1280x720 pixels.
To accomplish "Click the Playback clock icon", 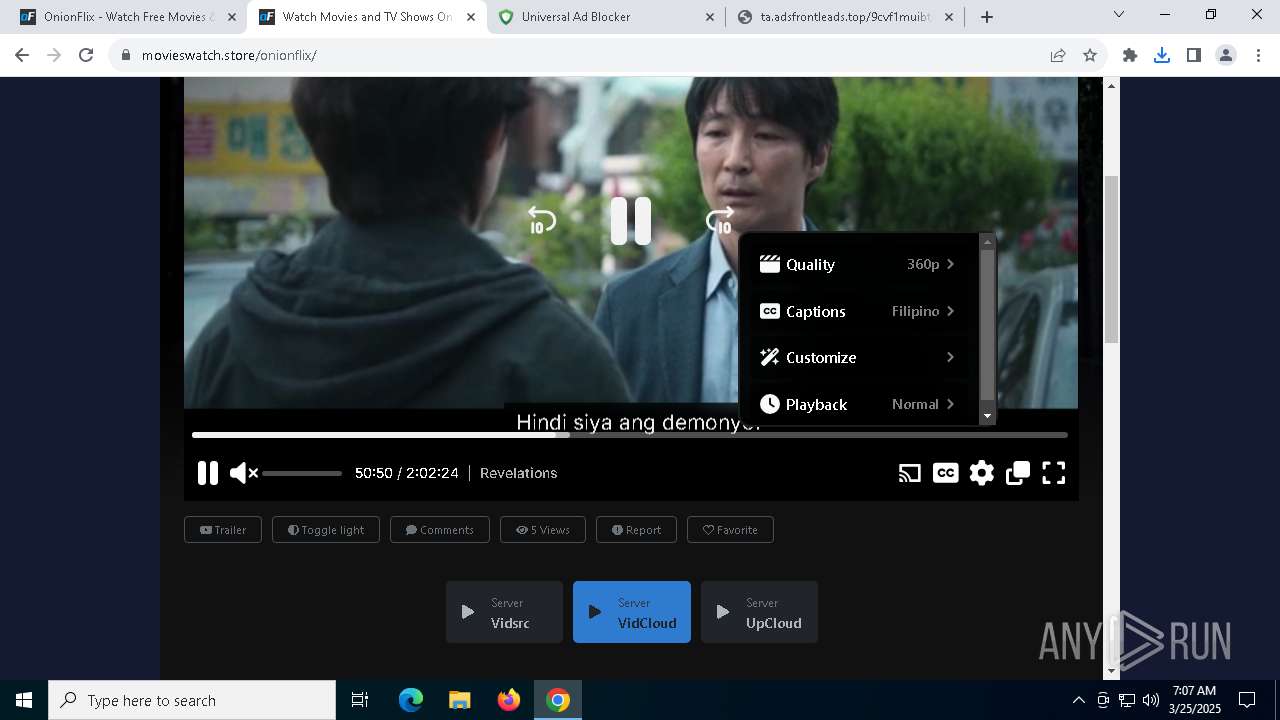I will 769,404.
